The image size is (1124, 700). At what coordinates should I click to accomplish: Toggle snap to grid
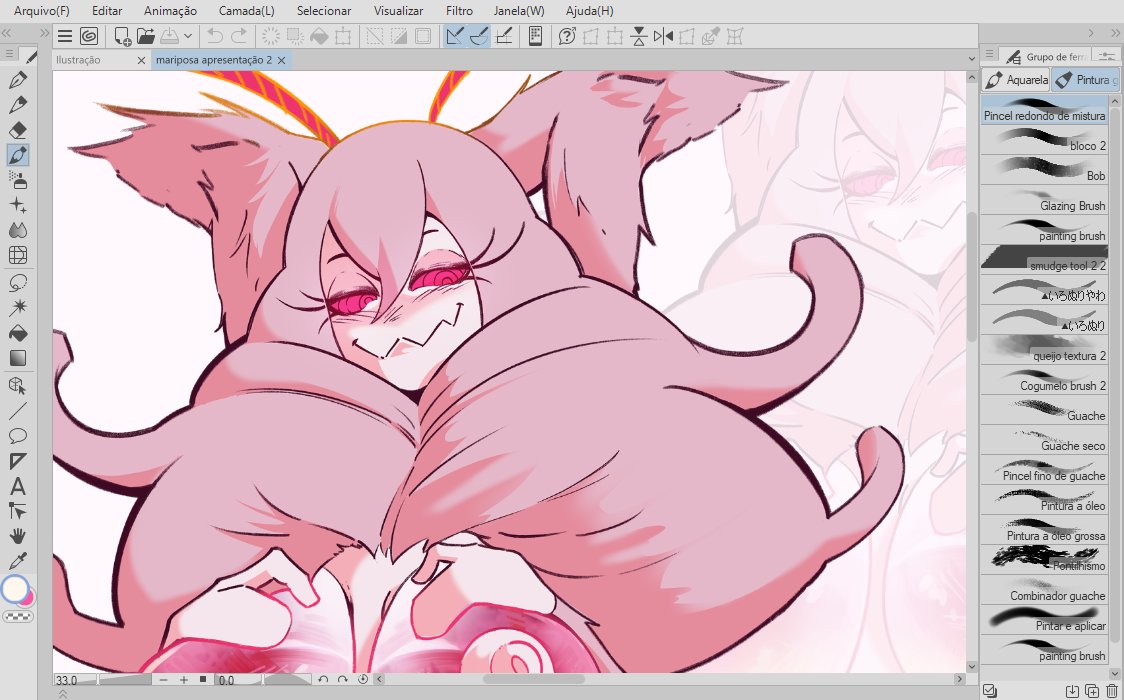504,36
